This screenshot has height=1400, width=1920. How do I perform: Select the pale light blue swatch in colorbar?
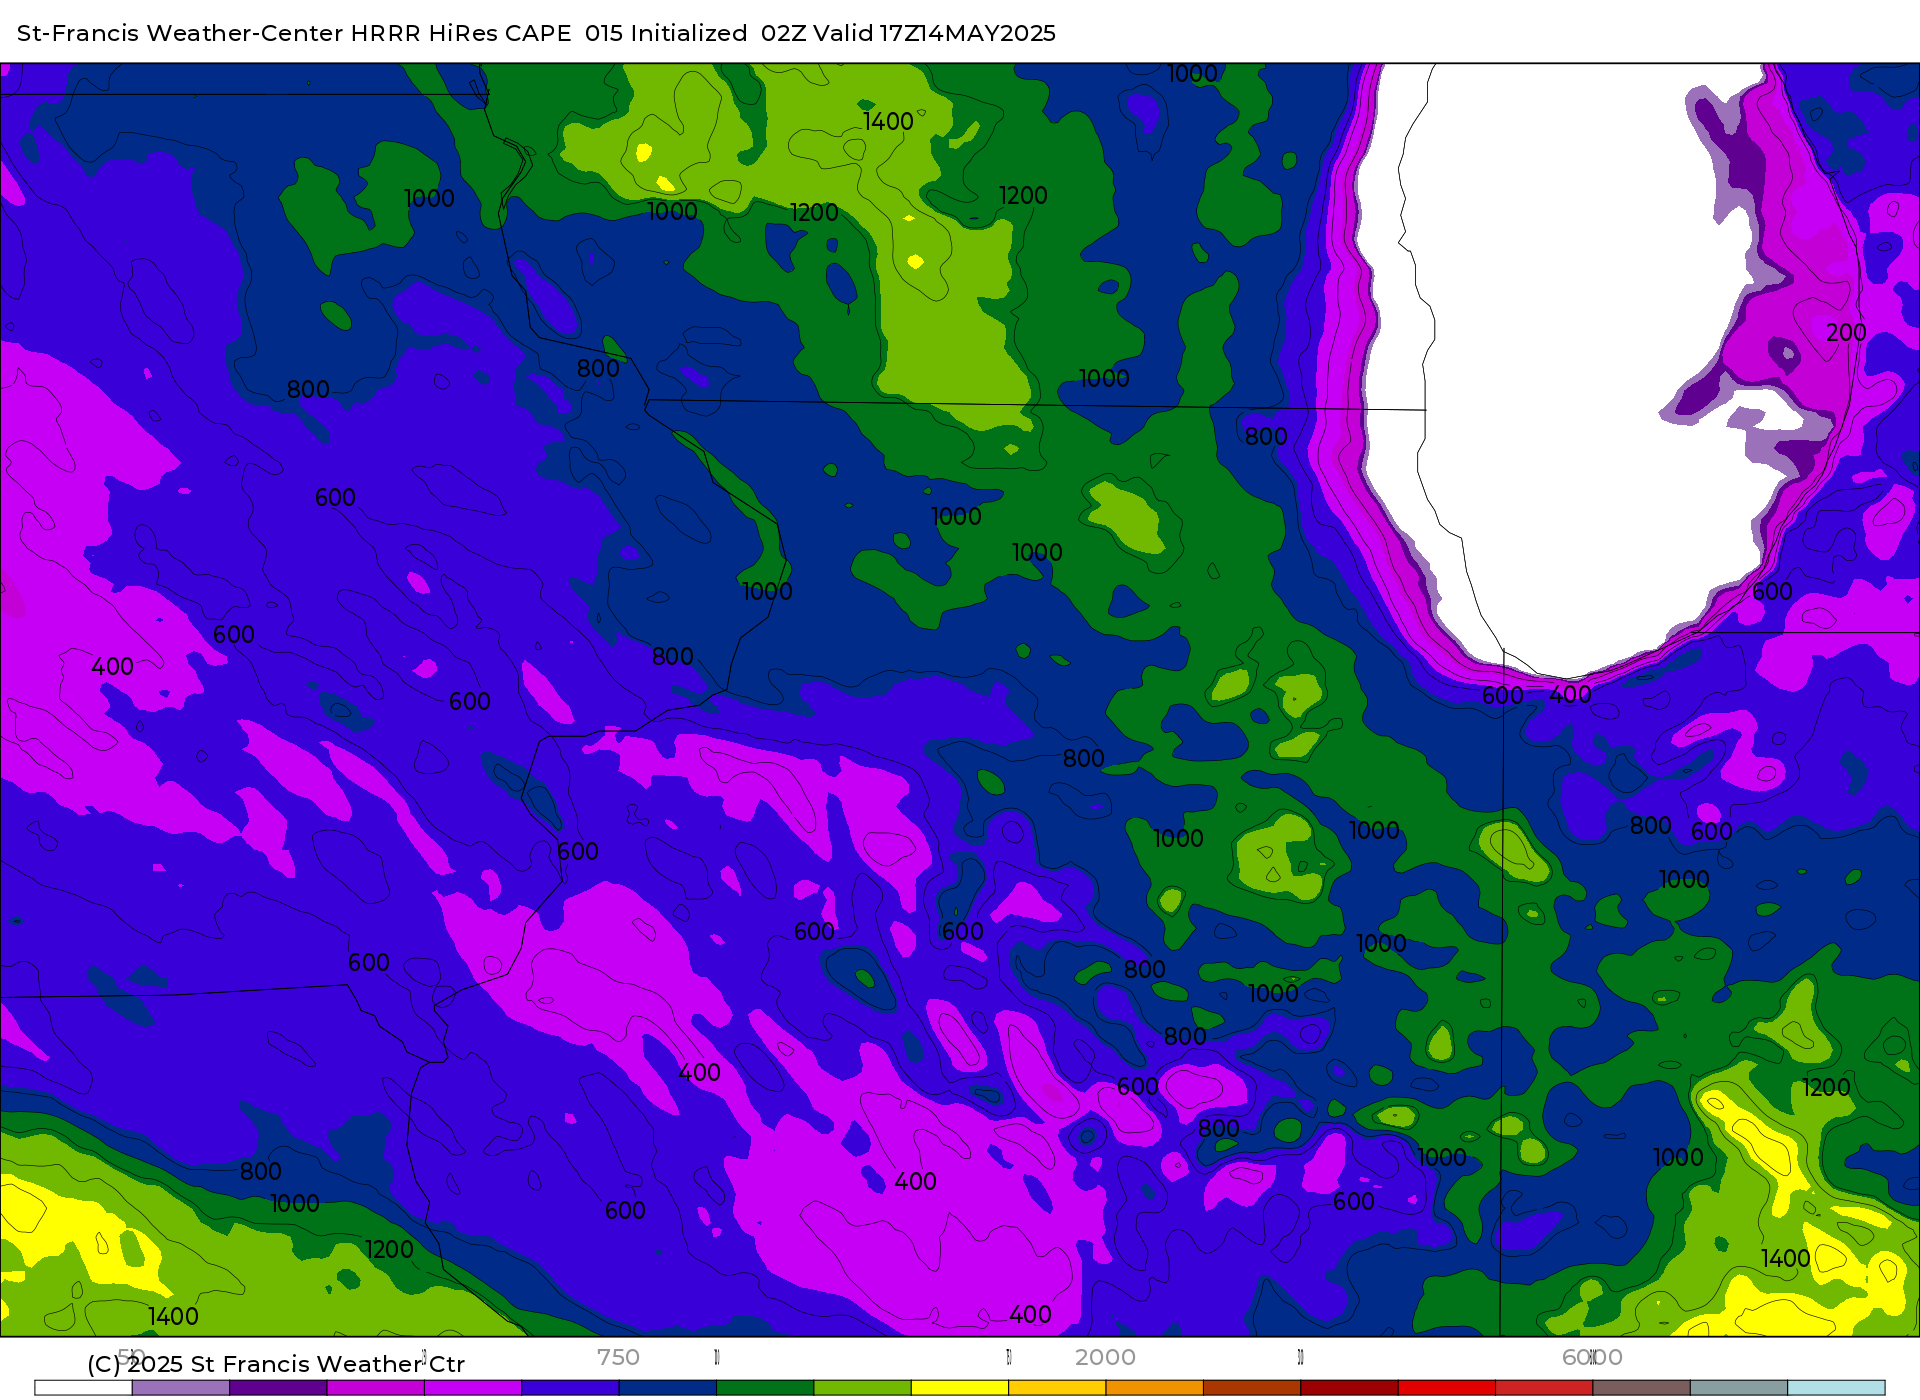point(1836,1388)
